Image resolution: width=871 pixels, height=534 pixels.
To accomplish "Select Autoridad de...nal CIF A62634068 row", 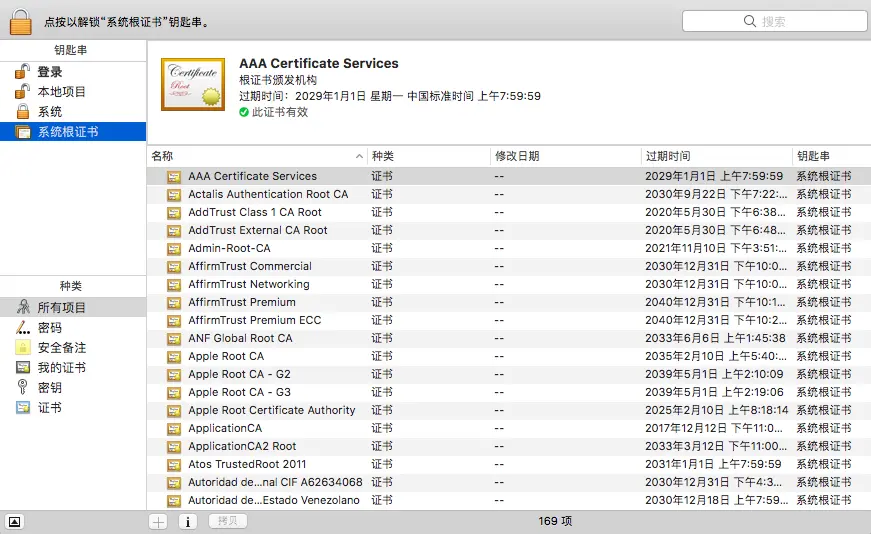I will click(x=509, y=482).
